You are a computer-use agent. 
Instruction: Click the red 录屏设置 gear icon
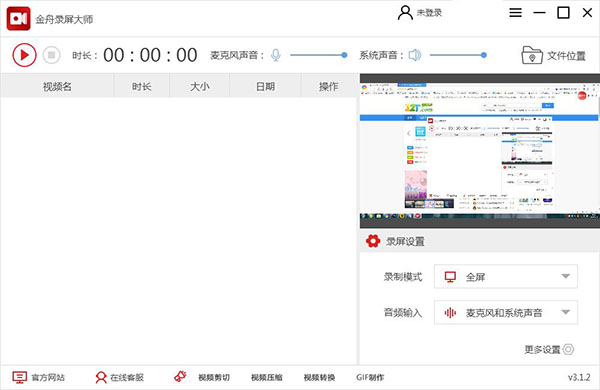coord(373,241)
